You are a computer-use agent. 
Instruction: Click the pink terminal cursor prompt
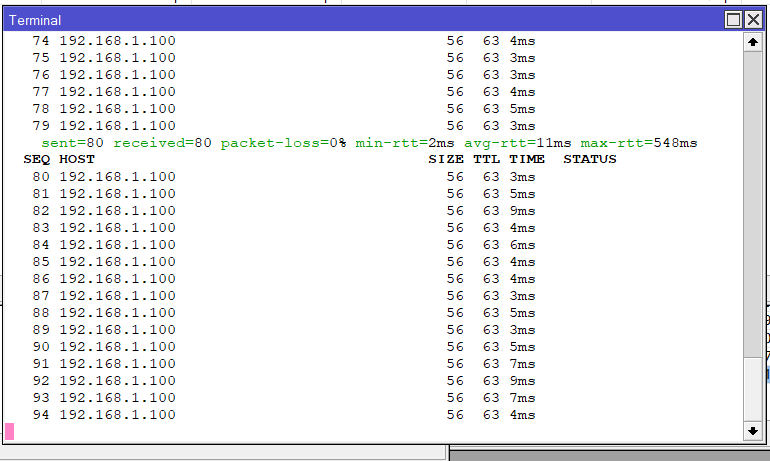[x=9, y=432]
